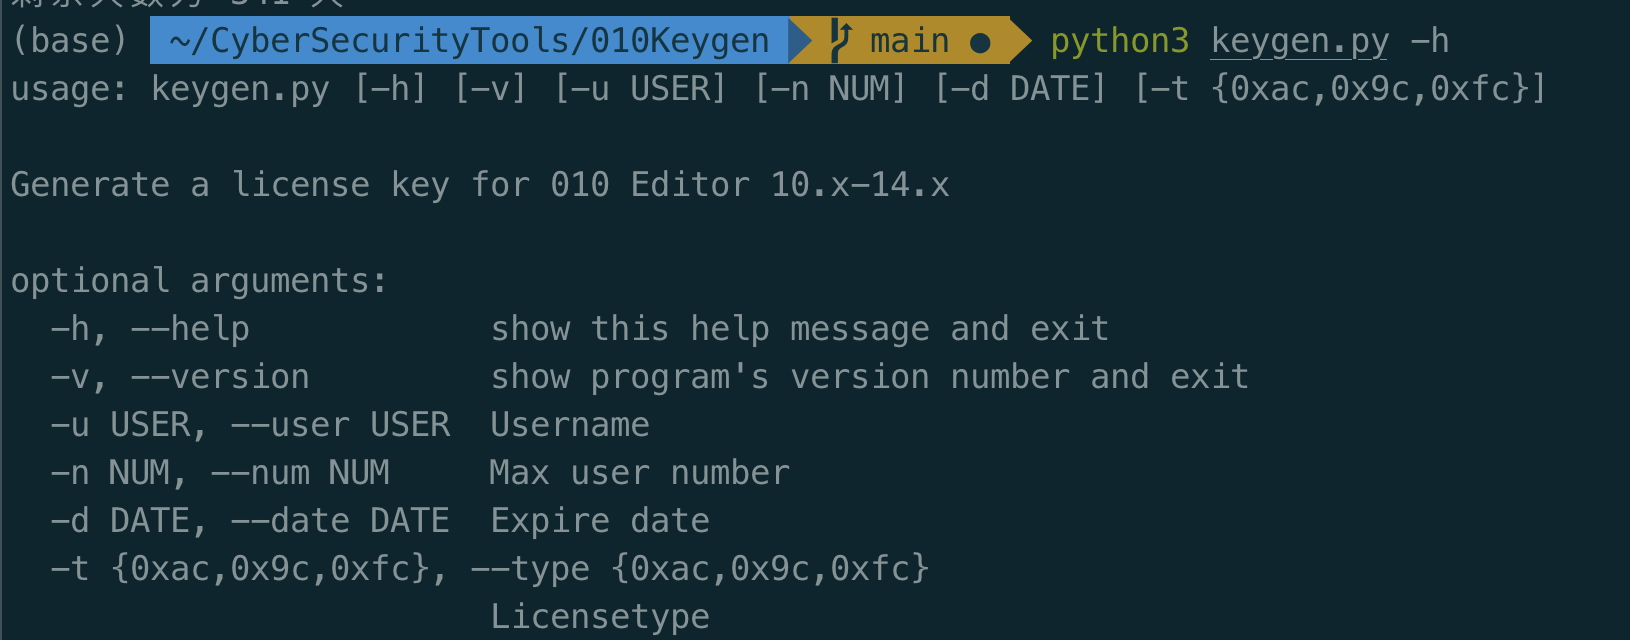The image size is (1630, 640).
Task: Click the optional arguments: heading
Action: point(199,281)
